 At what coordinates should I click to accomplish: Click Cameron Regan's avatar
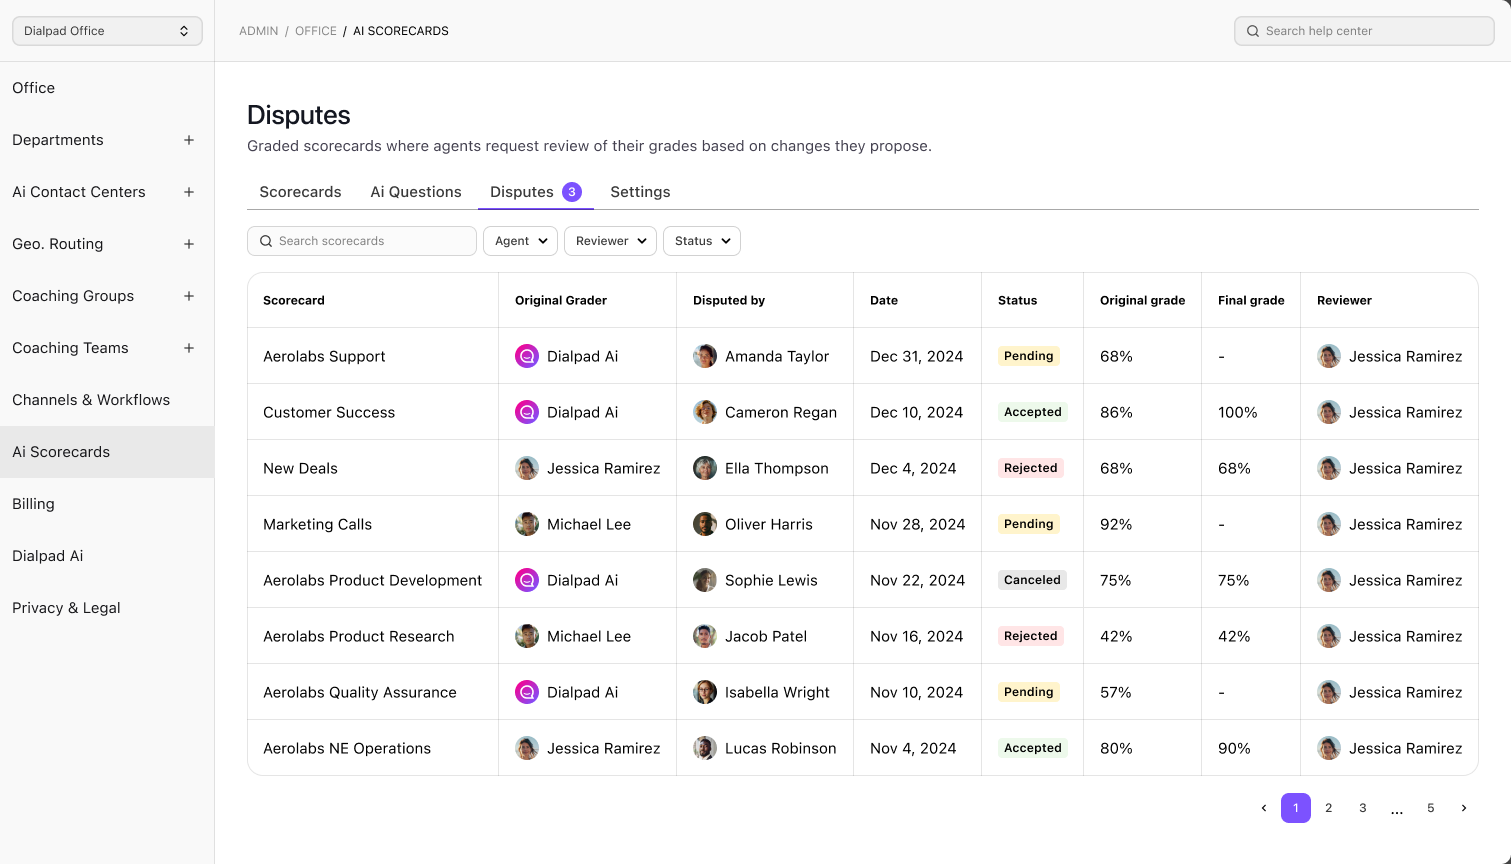[705, 412]
